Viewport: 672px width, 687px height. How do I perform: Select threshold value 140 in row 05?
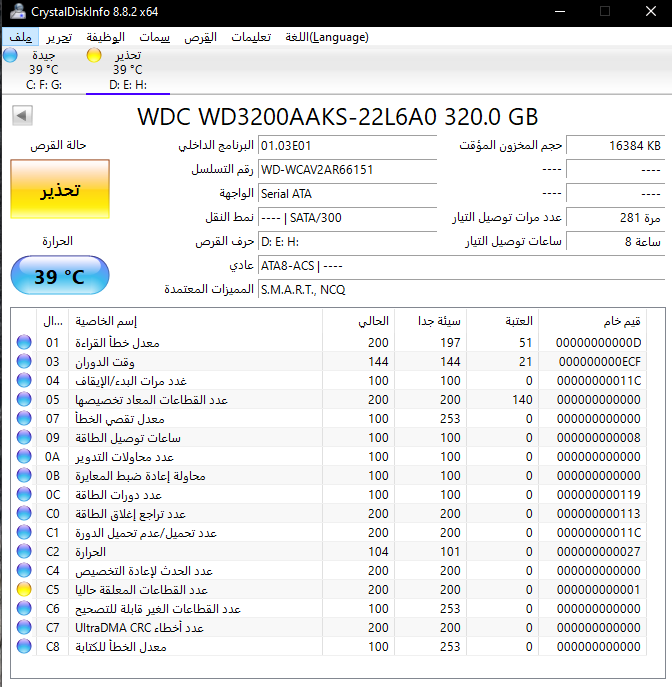(522, 400)
